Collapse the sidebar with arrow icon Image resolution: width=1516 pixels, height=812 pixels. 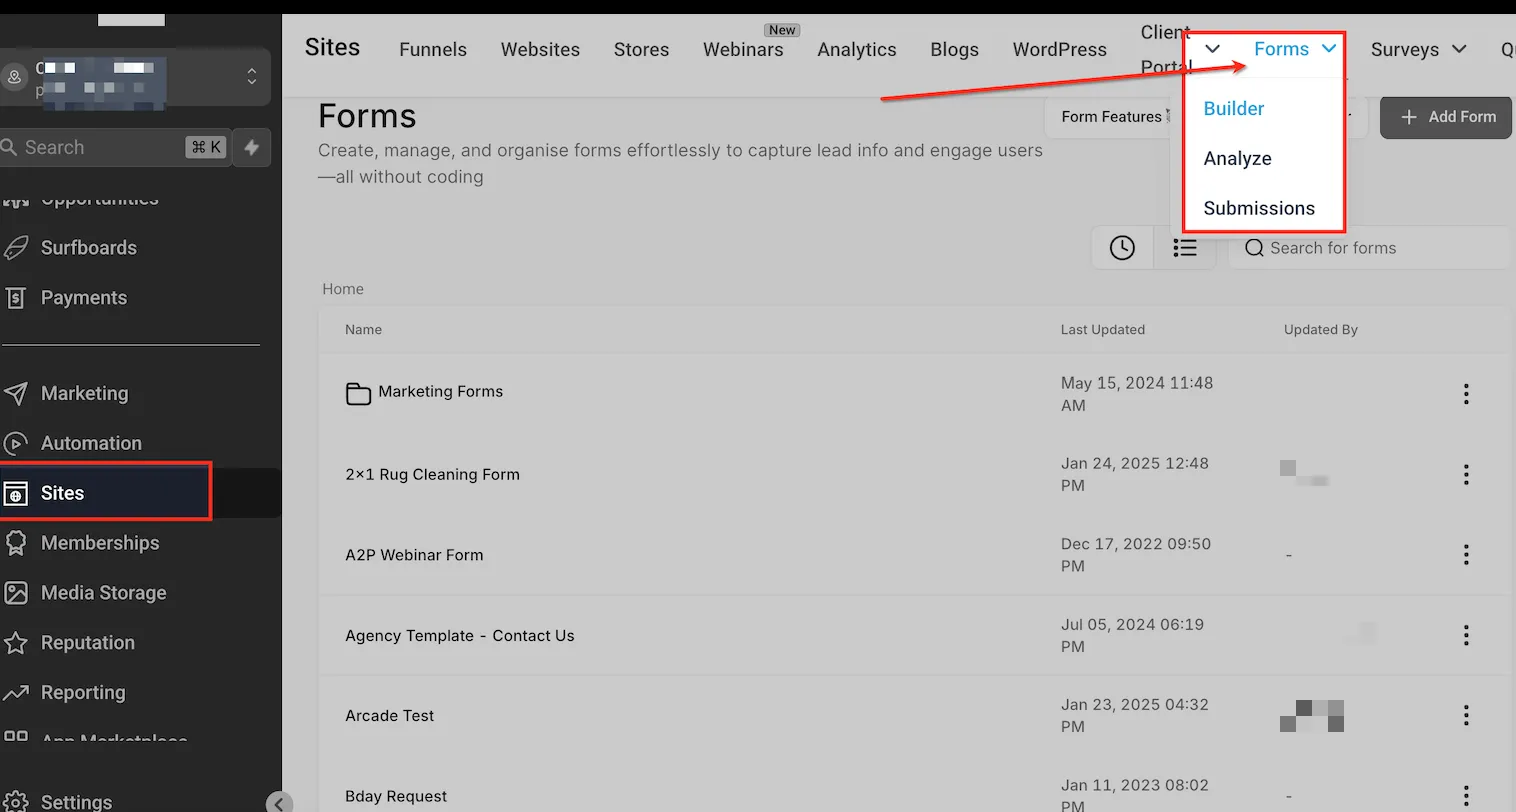coord(280,802)
